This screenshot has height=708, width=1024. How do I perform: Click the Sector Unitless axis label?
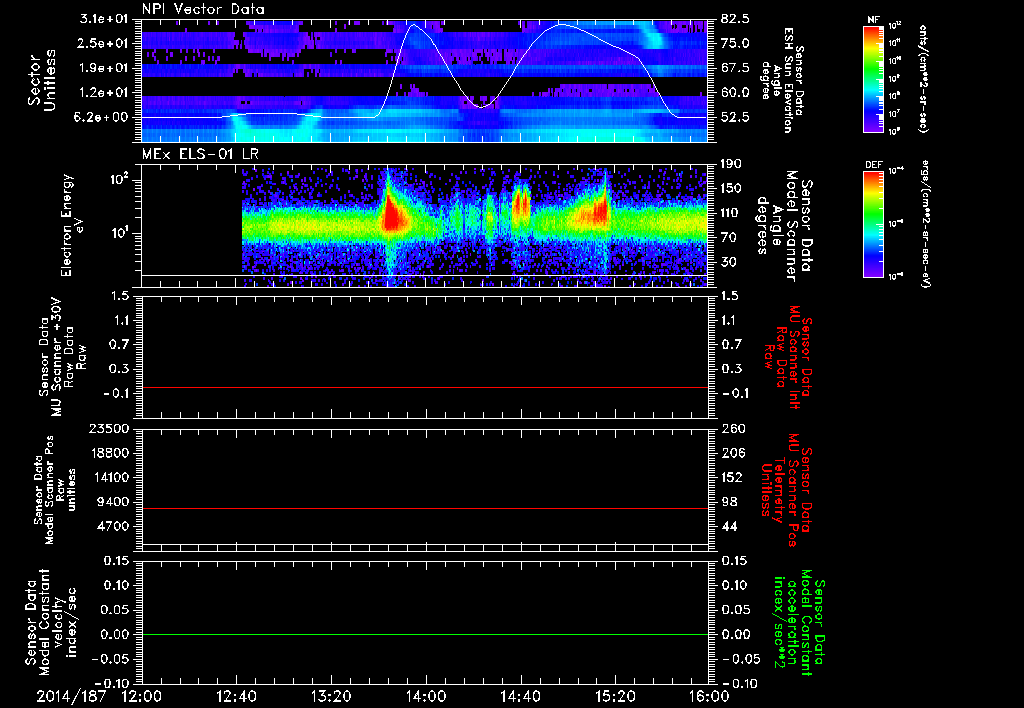[x=42, y=80]
